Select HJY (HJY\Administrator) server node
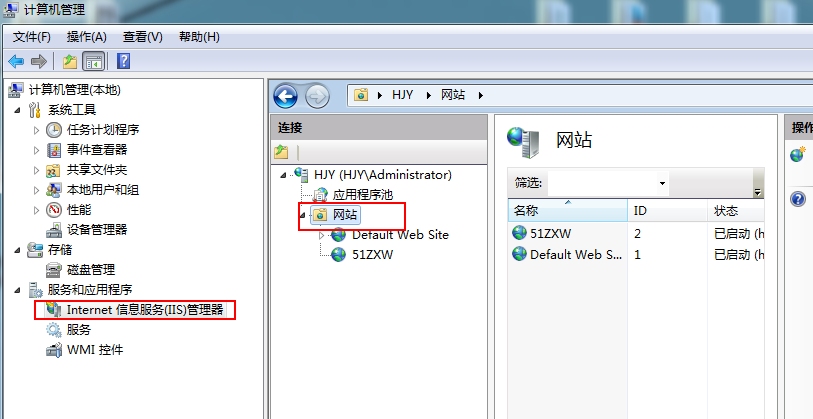813x419 pixels. (383, 175)
